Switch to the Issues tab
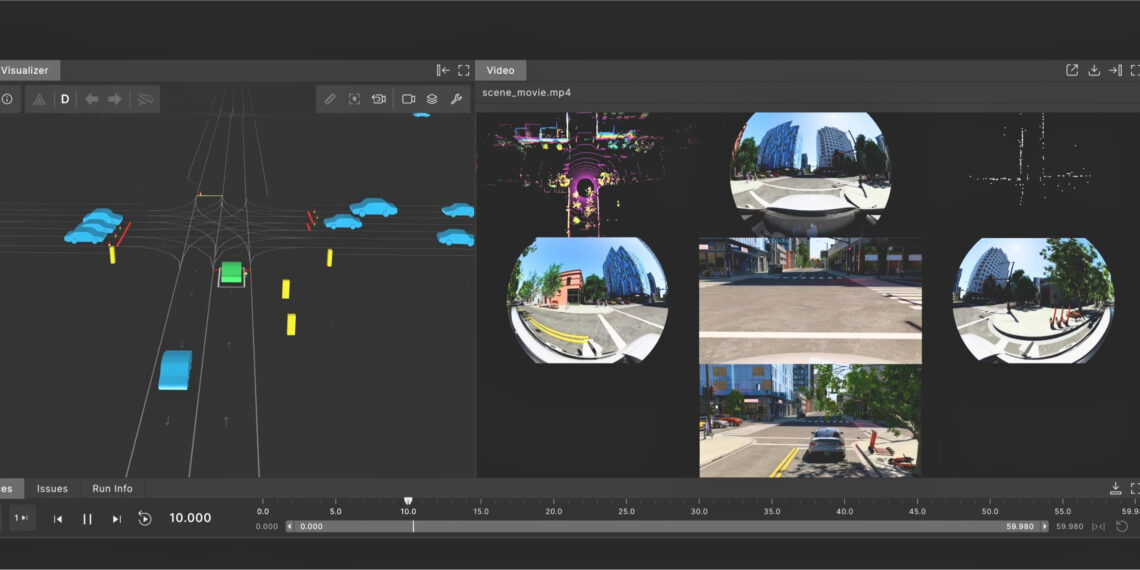1140x570 pixels. 52,488
